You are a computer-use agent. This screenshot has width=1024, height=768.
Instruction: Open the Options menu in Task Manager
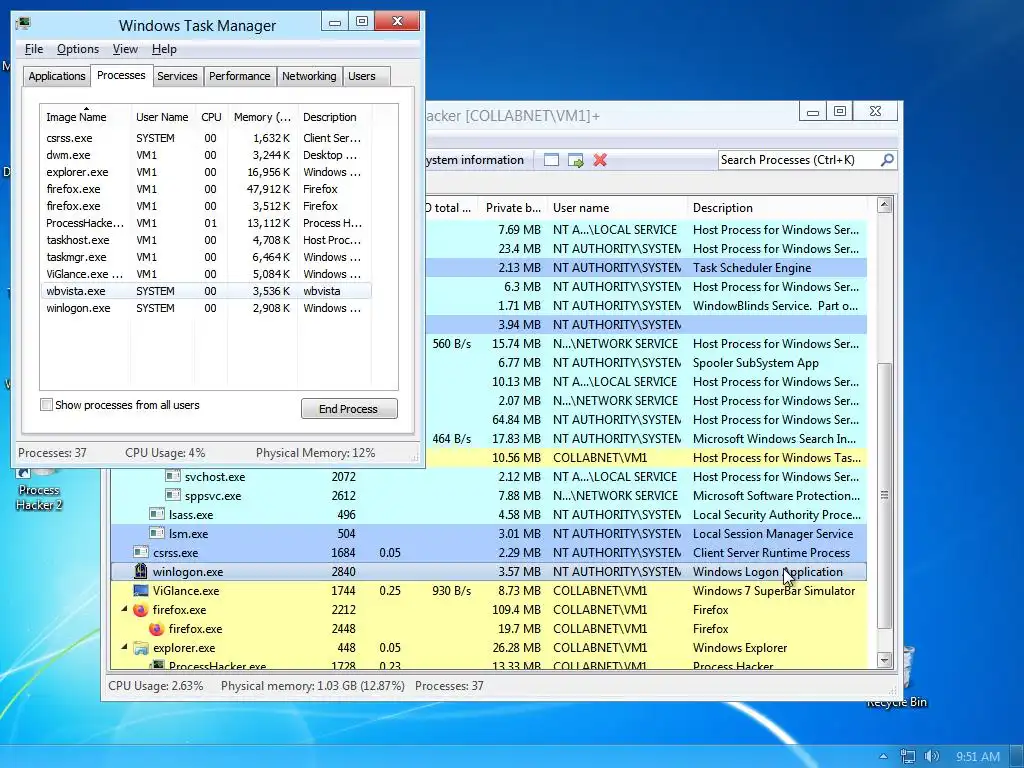[x=78, y=49]
